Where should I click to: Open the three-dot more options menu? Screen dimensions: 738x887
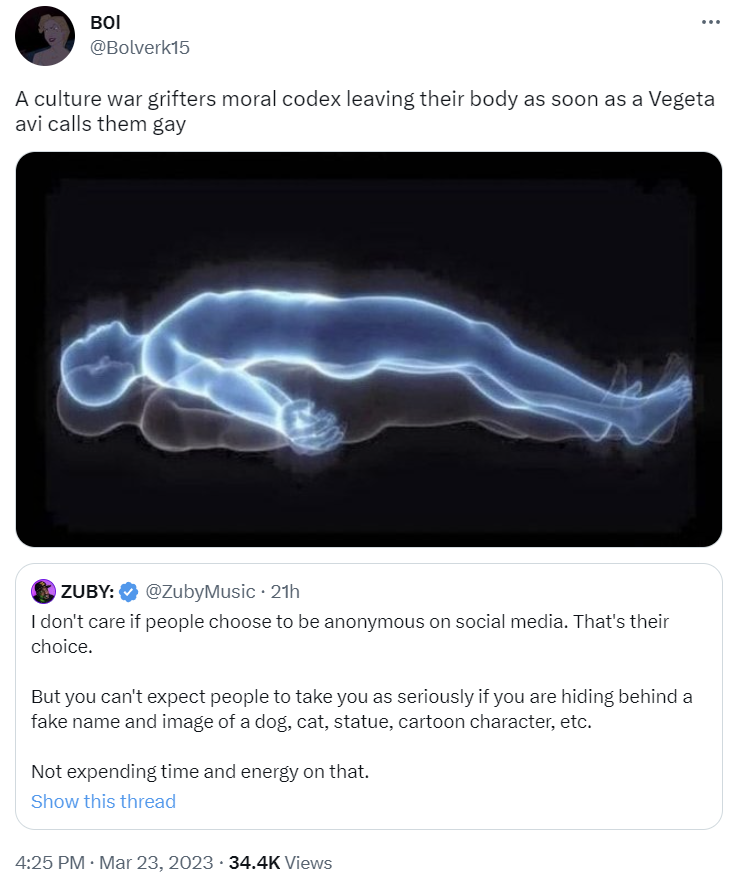pos(711,23)
